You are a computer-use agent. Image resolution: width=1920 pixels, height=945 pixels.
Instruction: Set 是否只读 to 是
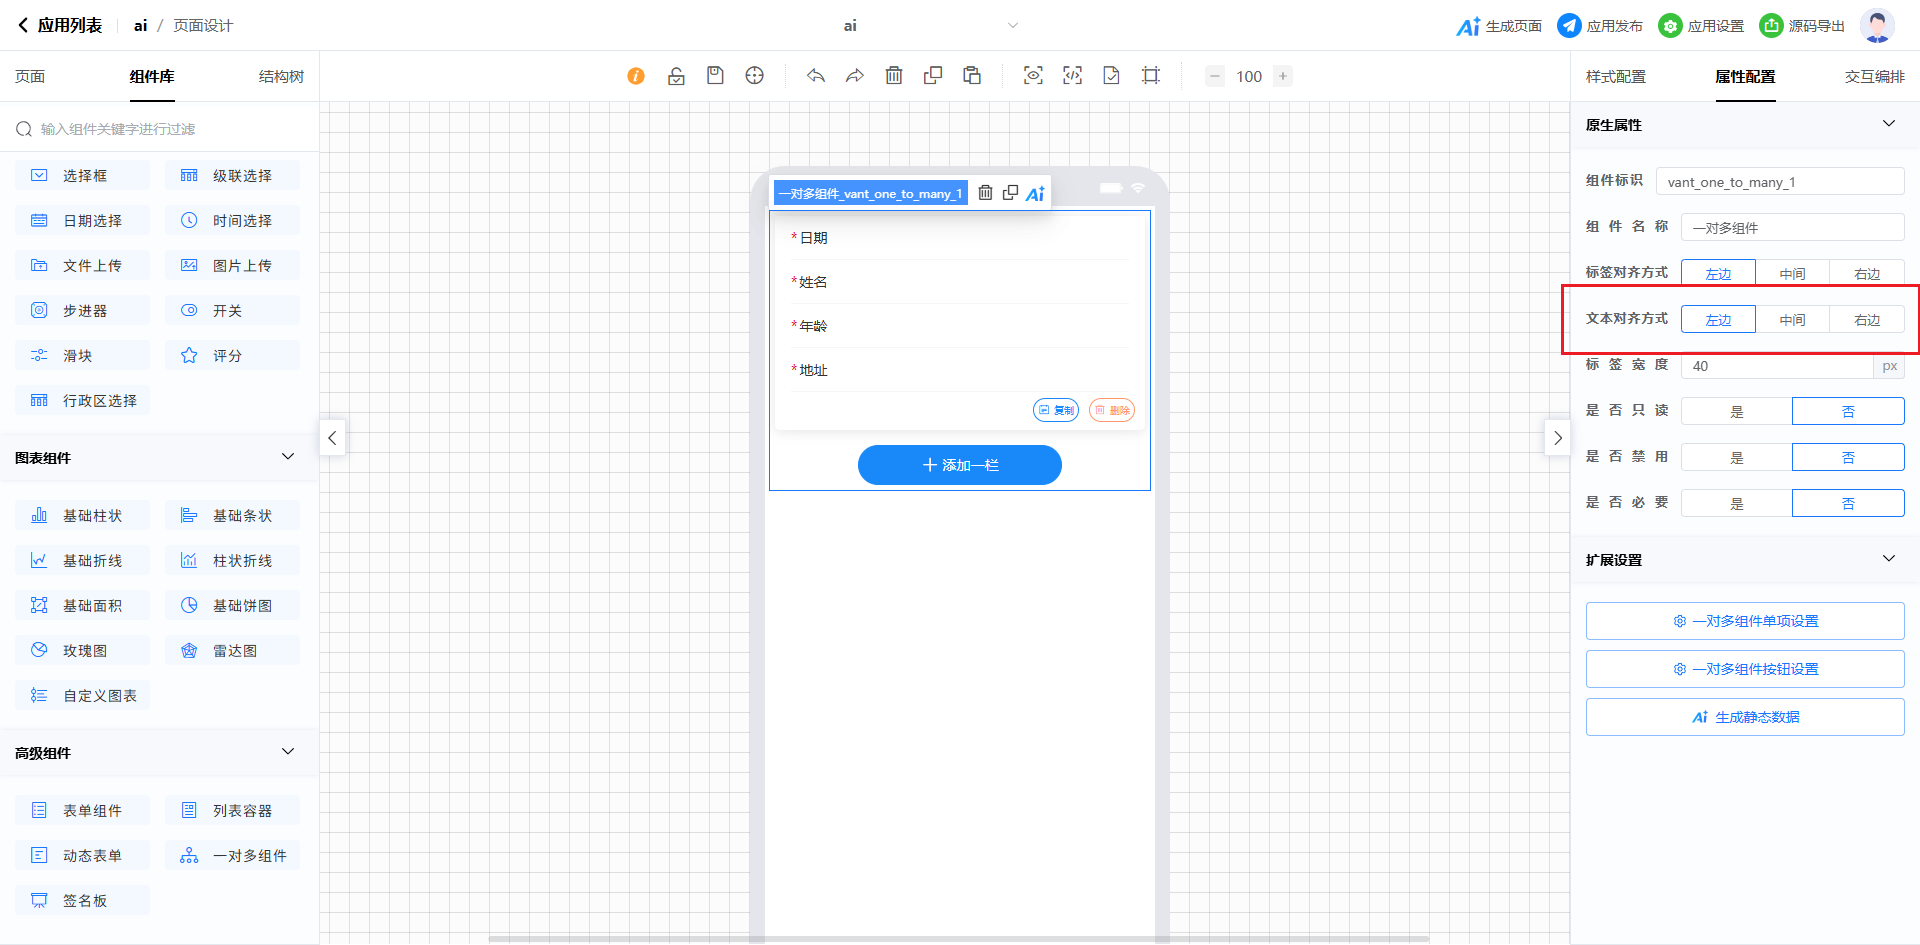pyautogui.click(x=1736, y=411)
